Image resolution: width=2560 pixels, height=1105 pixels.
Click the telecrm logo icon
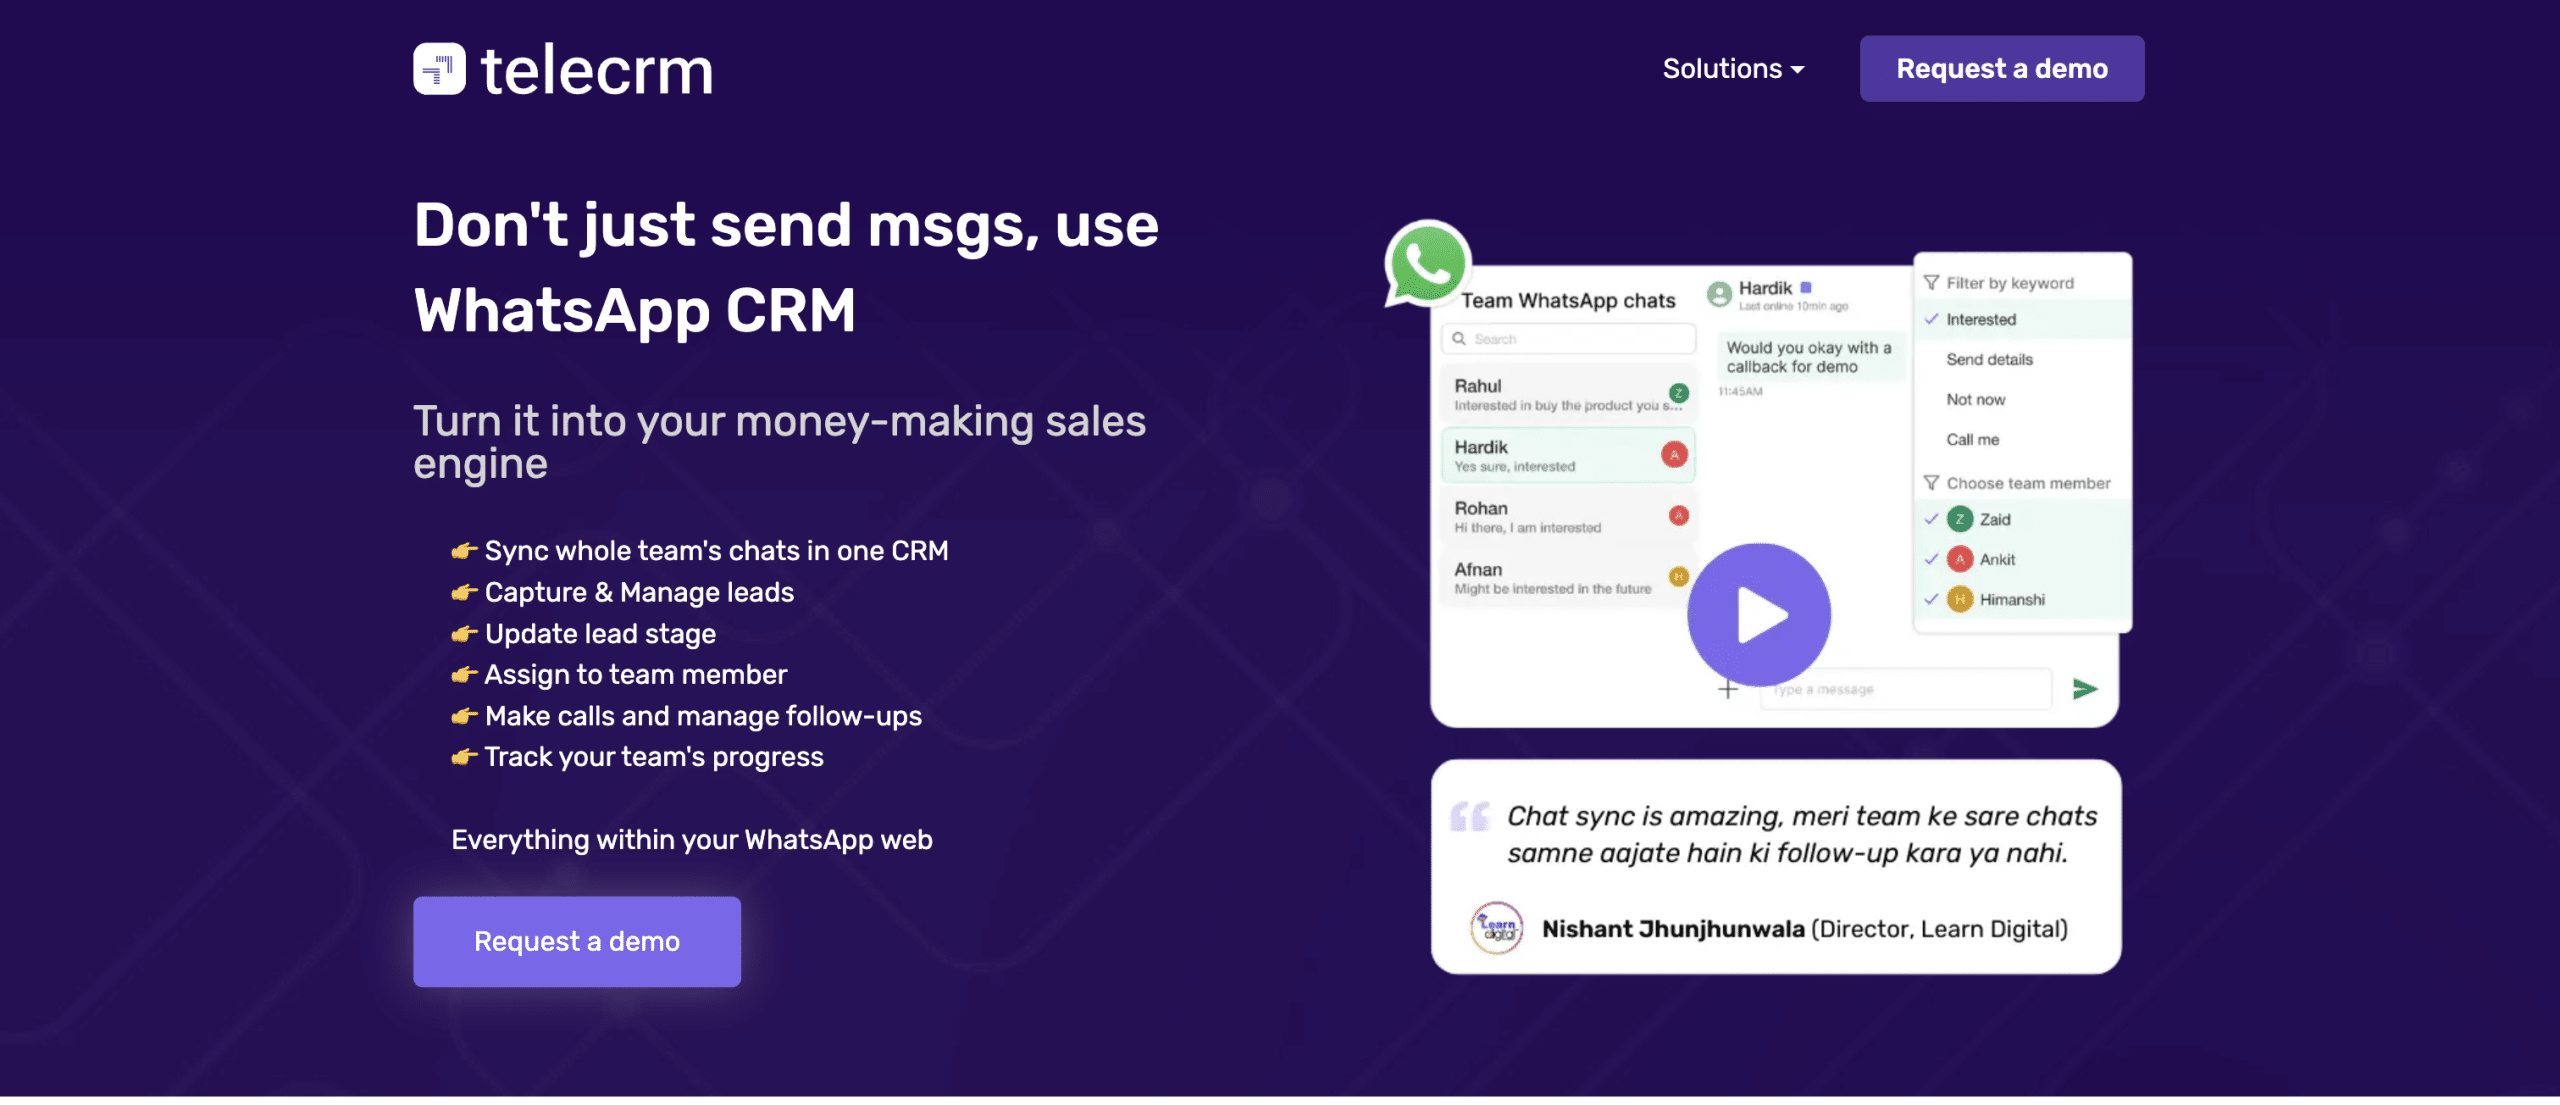click(439, 69)
